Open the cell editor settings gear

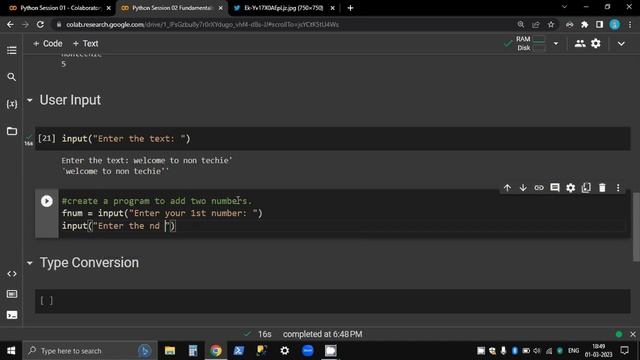[571, 188]
